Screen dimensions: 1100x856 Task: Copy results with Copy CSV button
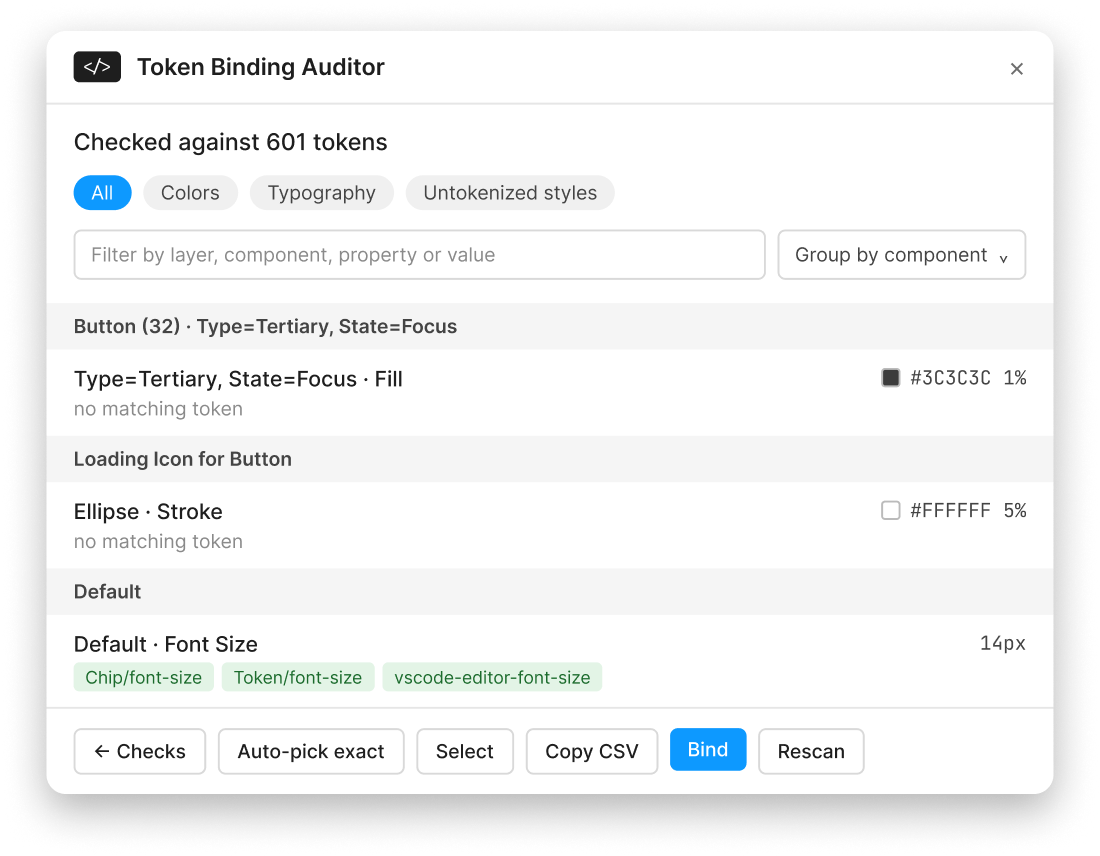tap(592, 751)
